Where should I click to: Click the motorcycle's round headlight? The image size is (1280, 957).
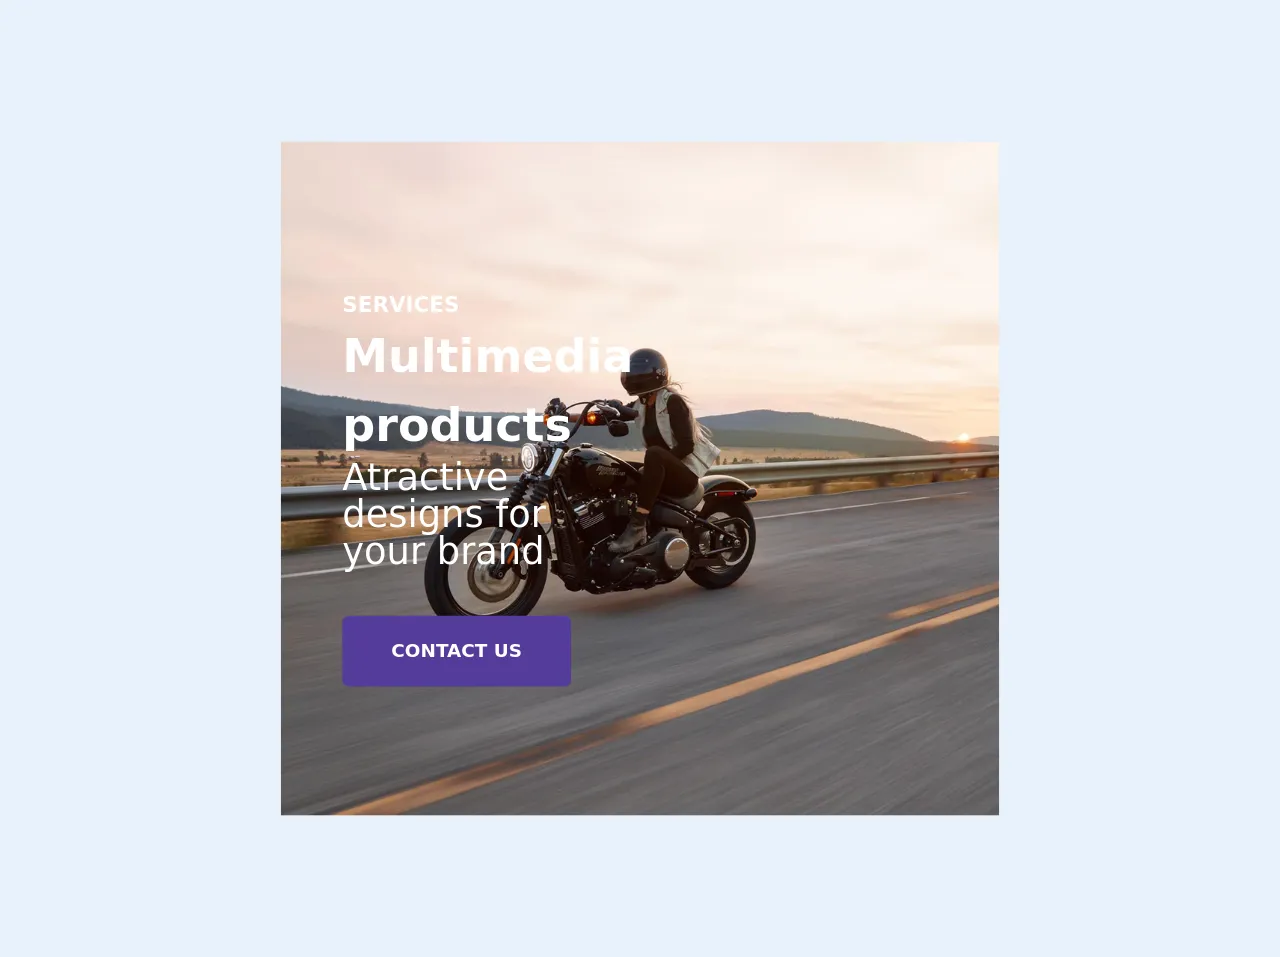[530, 459]
